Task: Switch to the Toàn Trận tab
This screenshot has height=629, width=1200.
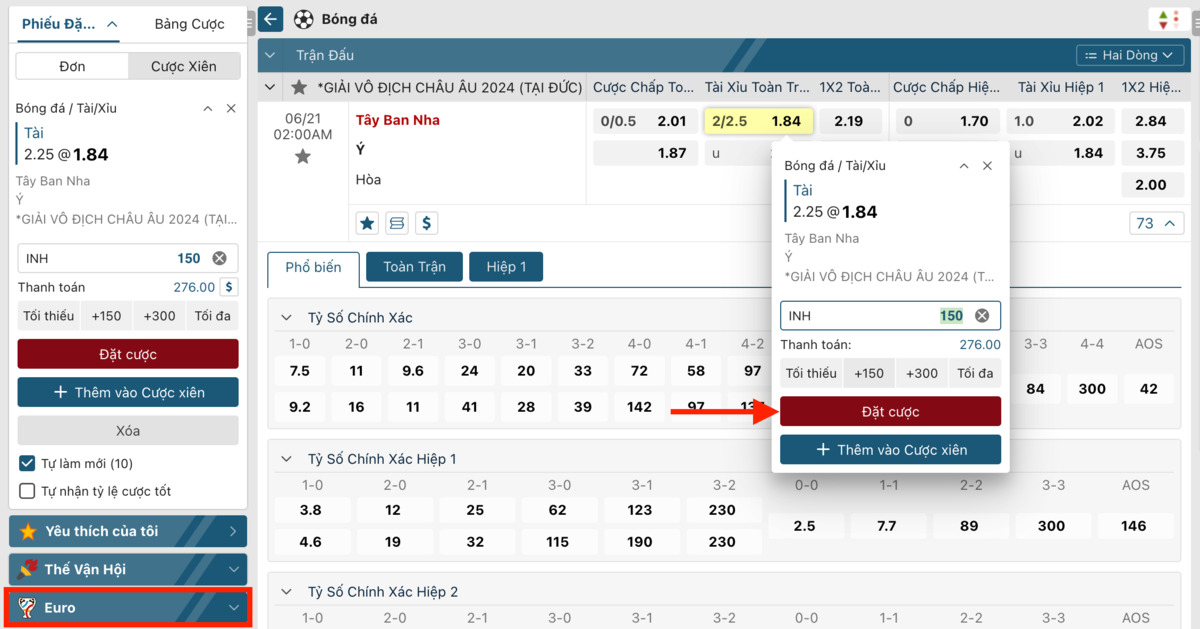Action: click(x=413, y=267)
